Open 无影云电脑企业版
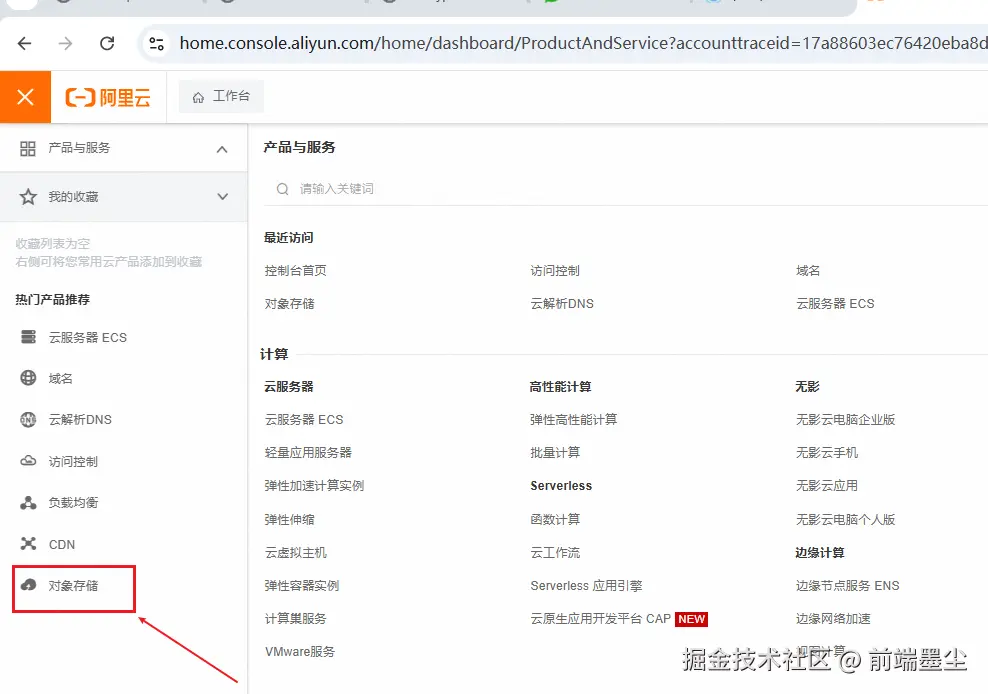This screenshot has height=694, width=988. click(845, 420)
